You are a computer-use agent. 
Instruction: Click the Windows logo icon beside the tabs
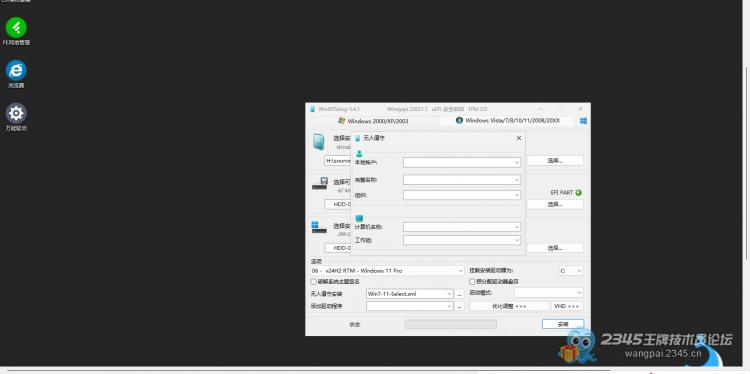pos(583,121)
